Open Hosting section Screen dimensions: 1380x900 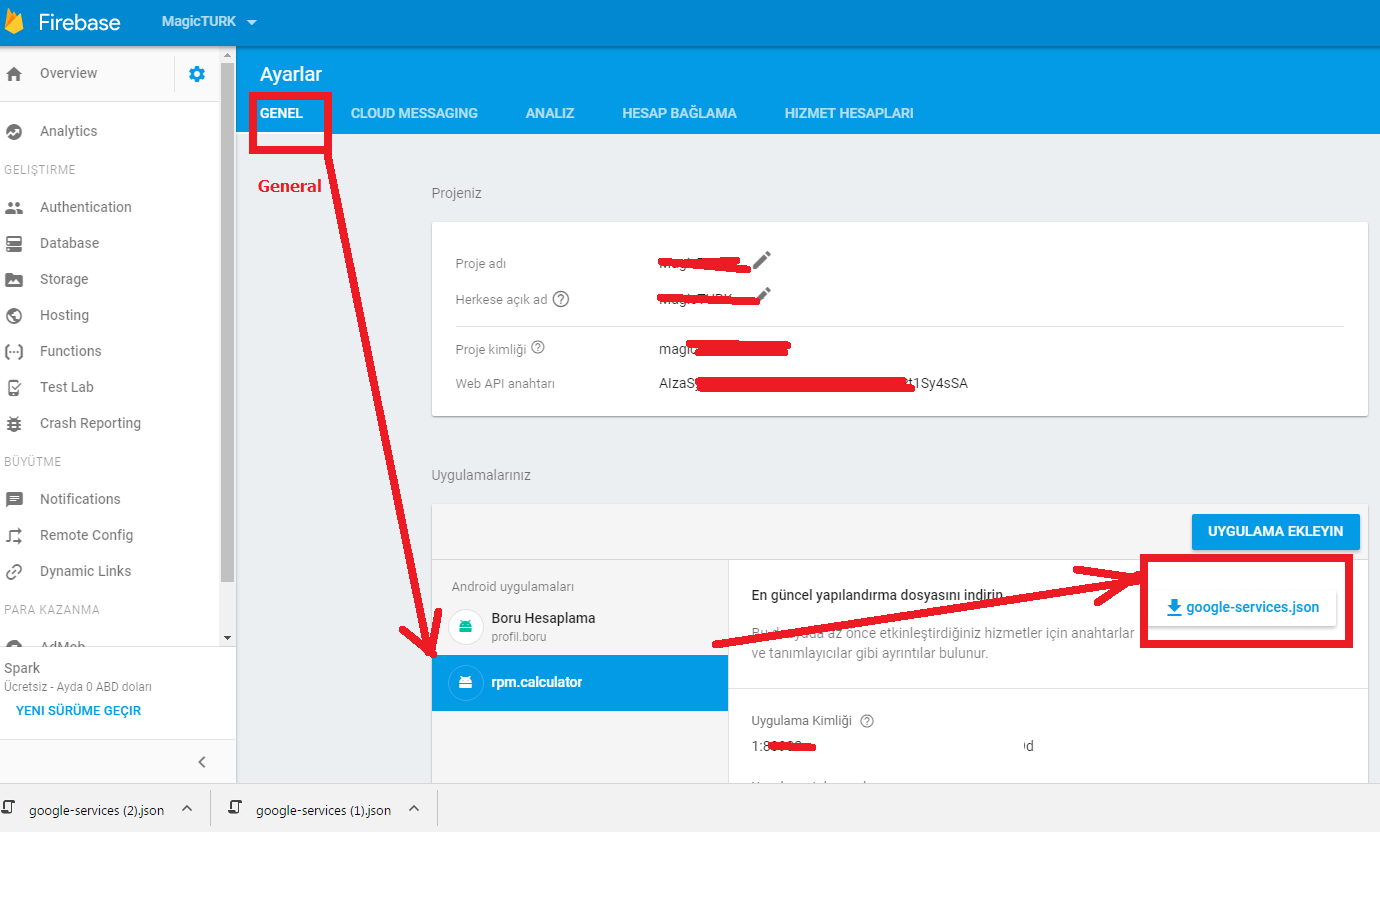(x=65, y=316)
